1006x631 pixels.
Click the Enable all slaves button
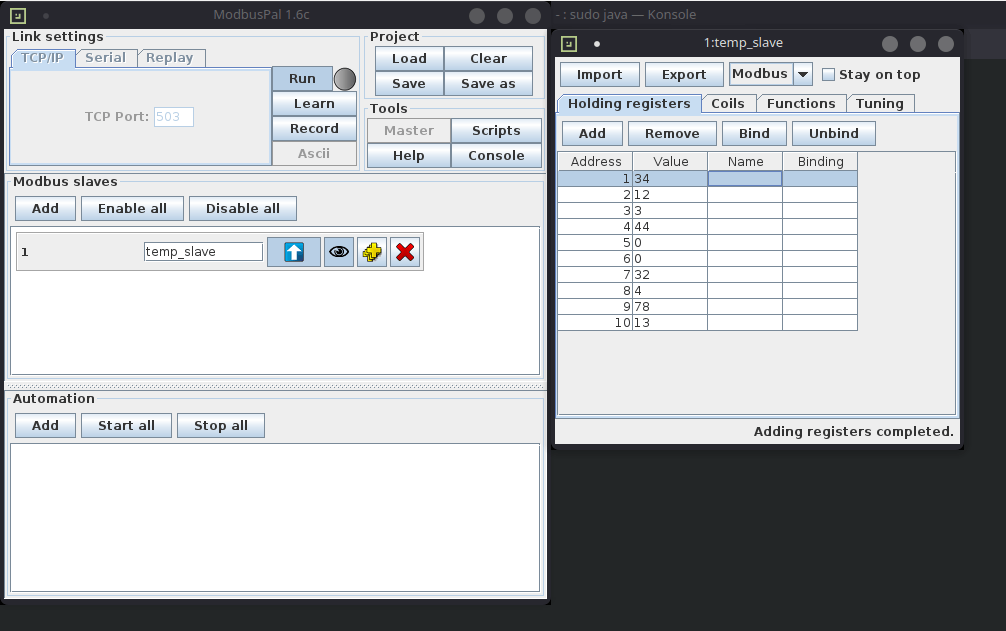[132, 208]
